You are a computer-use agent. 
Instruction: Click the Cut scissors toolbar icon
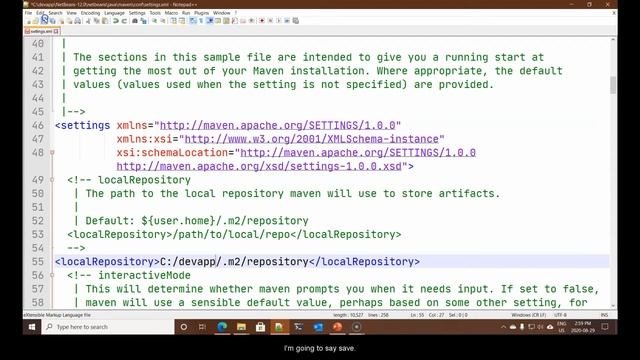pos(87,20)
